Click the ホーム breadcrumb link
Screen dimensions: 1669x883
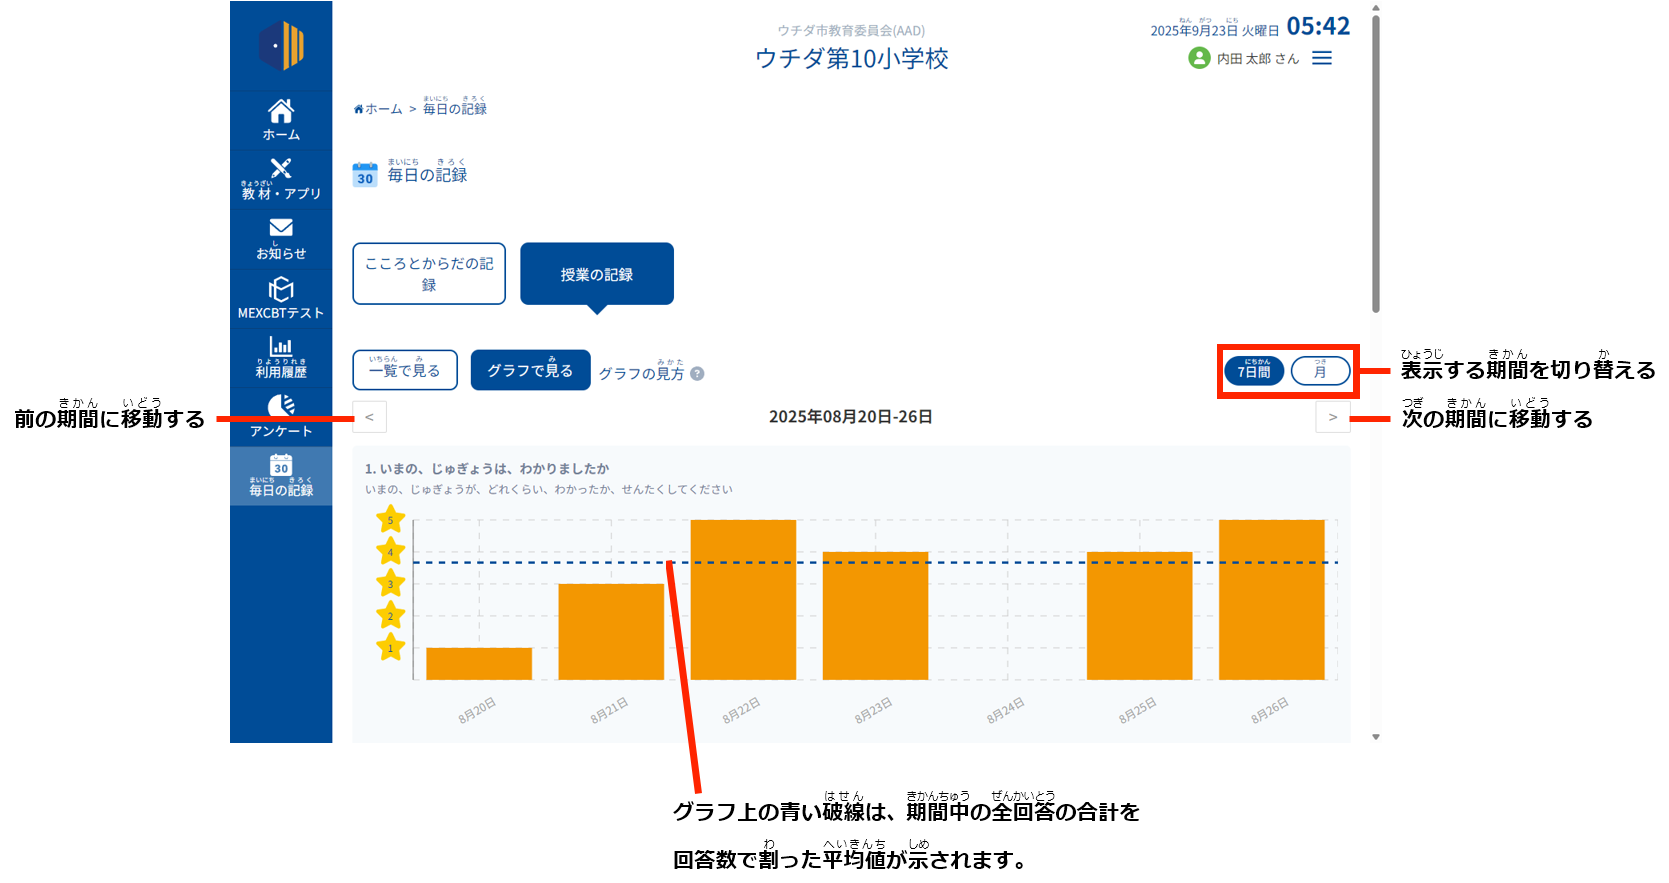coord(378,109)
